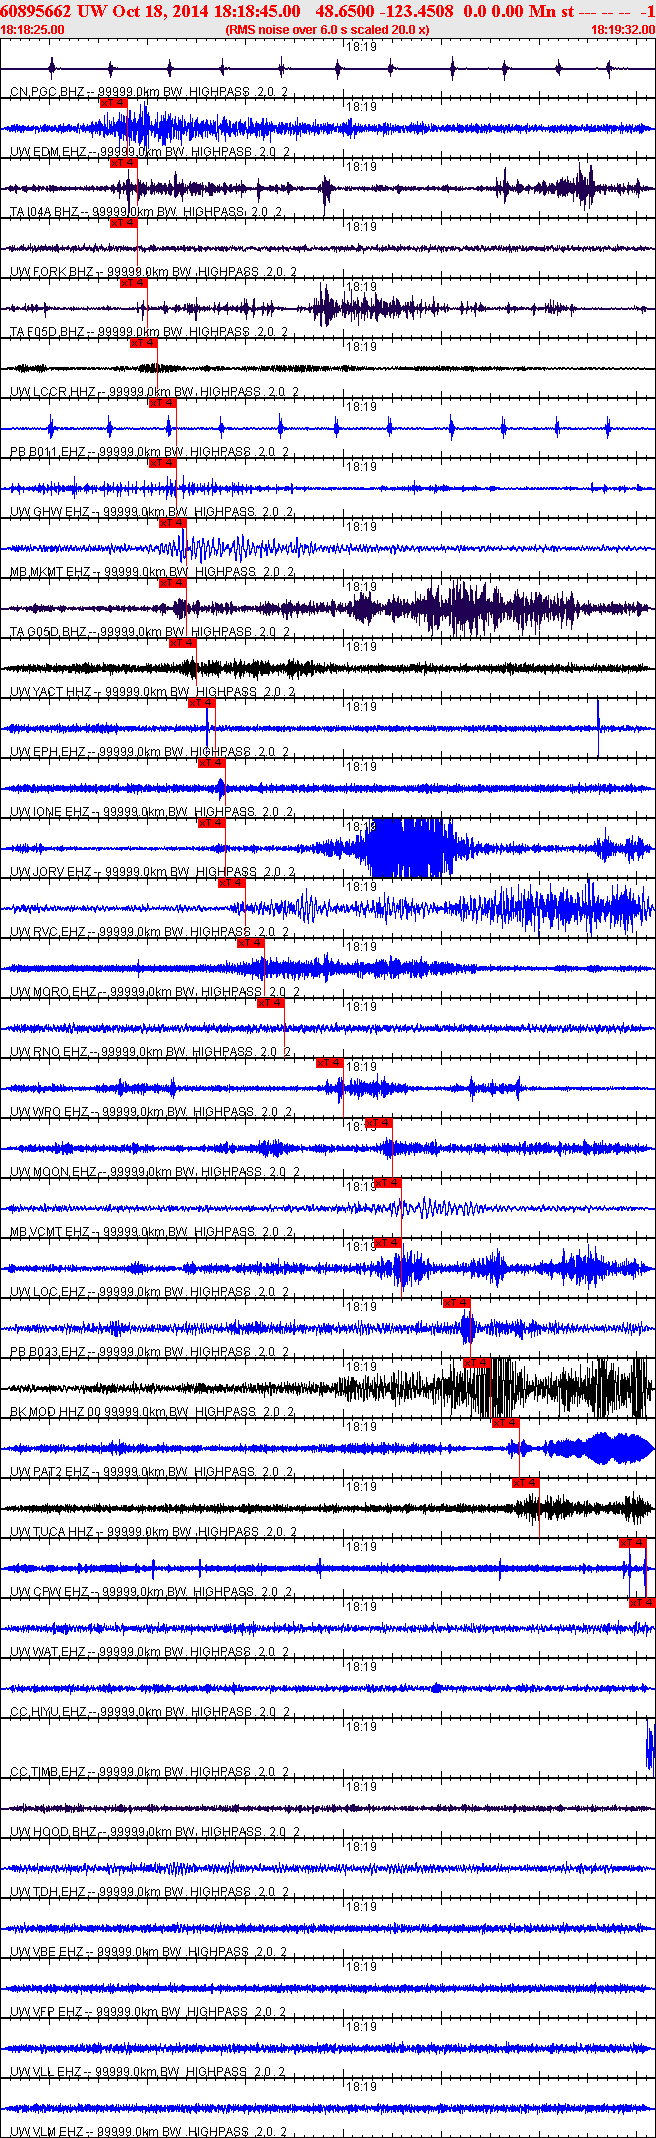Click the TA.G05D.BHZ station label
The height and width of the screenshot is (2138, 656).
[x=49, y=632]
